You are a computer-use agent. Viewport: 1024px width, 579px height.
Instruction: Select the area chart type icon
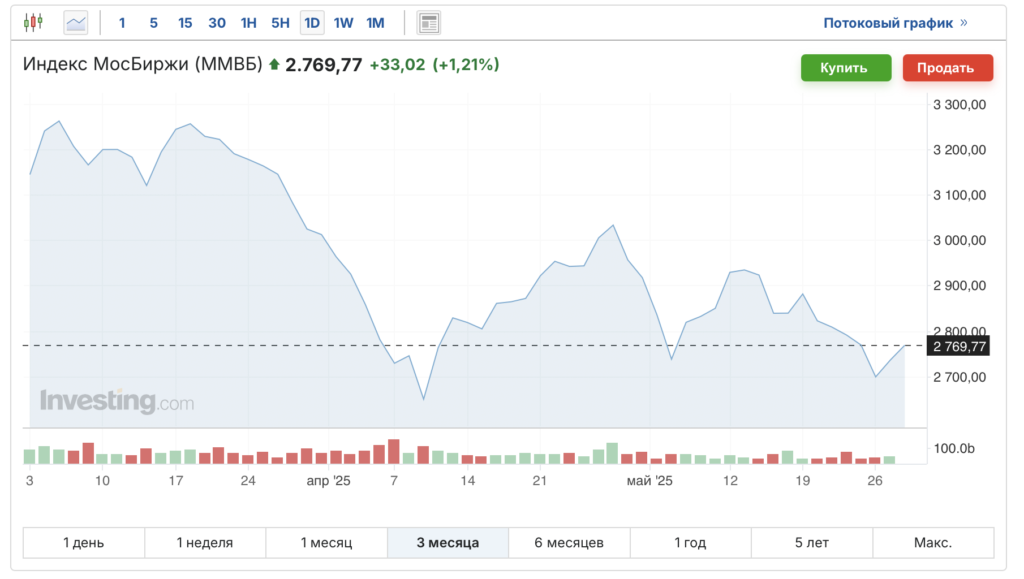coord(76,22)
